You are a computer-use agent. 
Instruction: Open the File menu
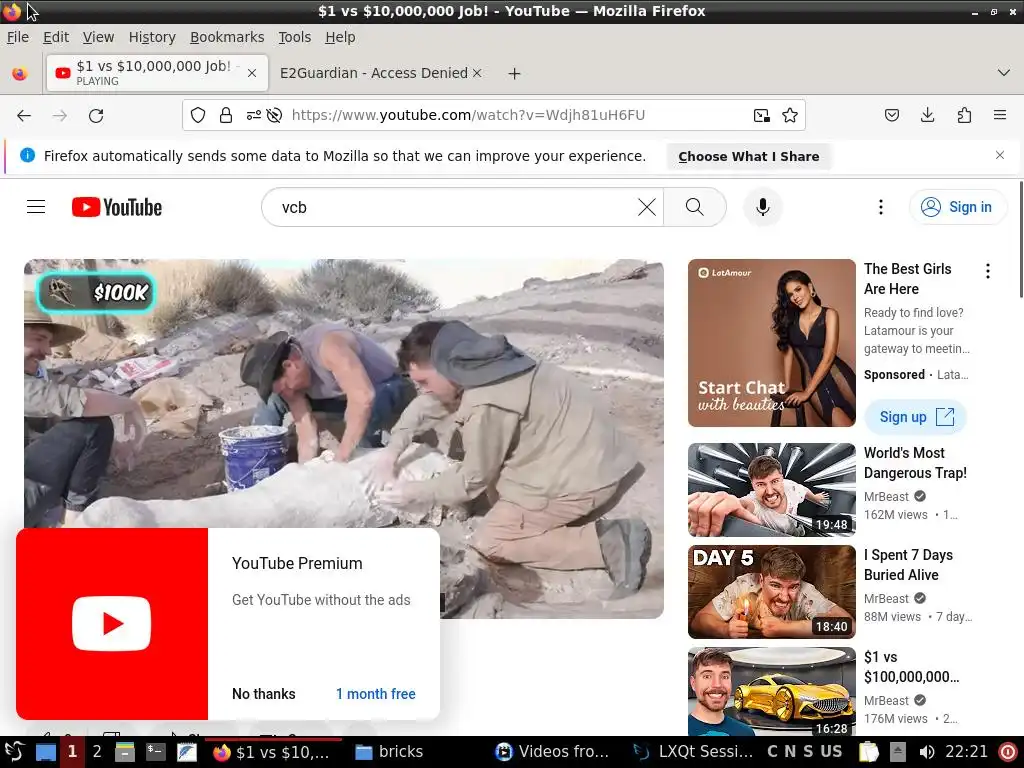point(18,37)
